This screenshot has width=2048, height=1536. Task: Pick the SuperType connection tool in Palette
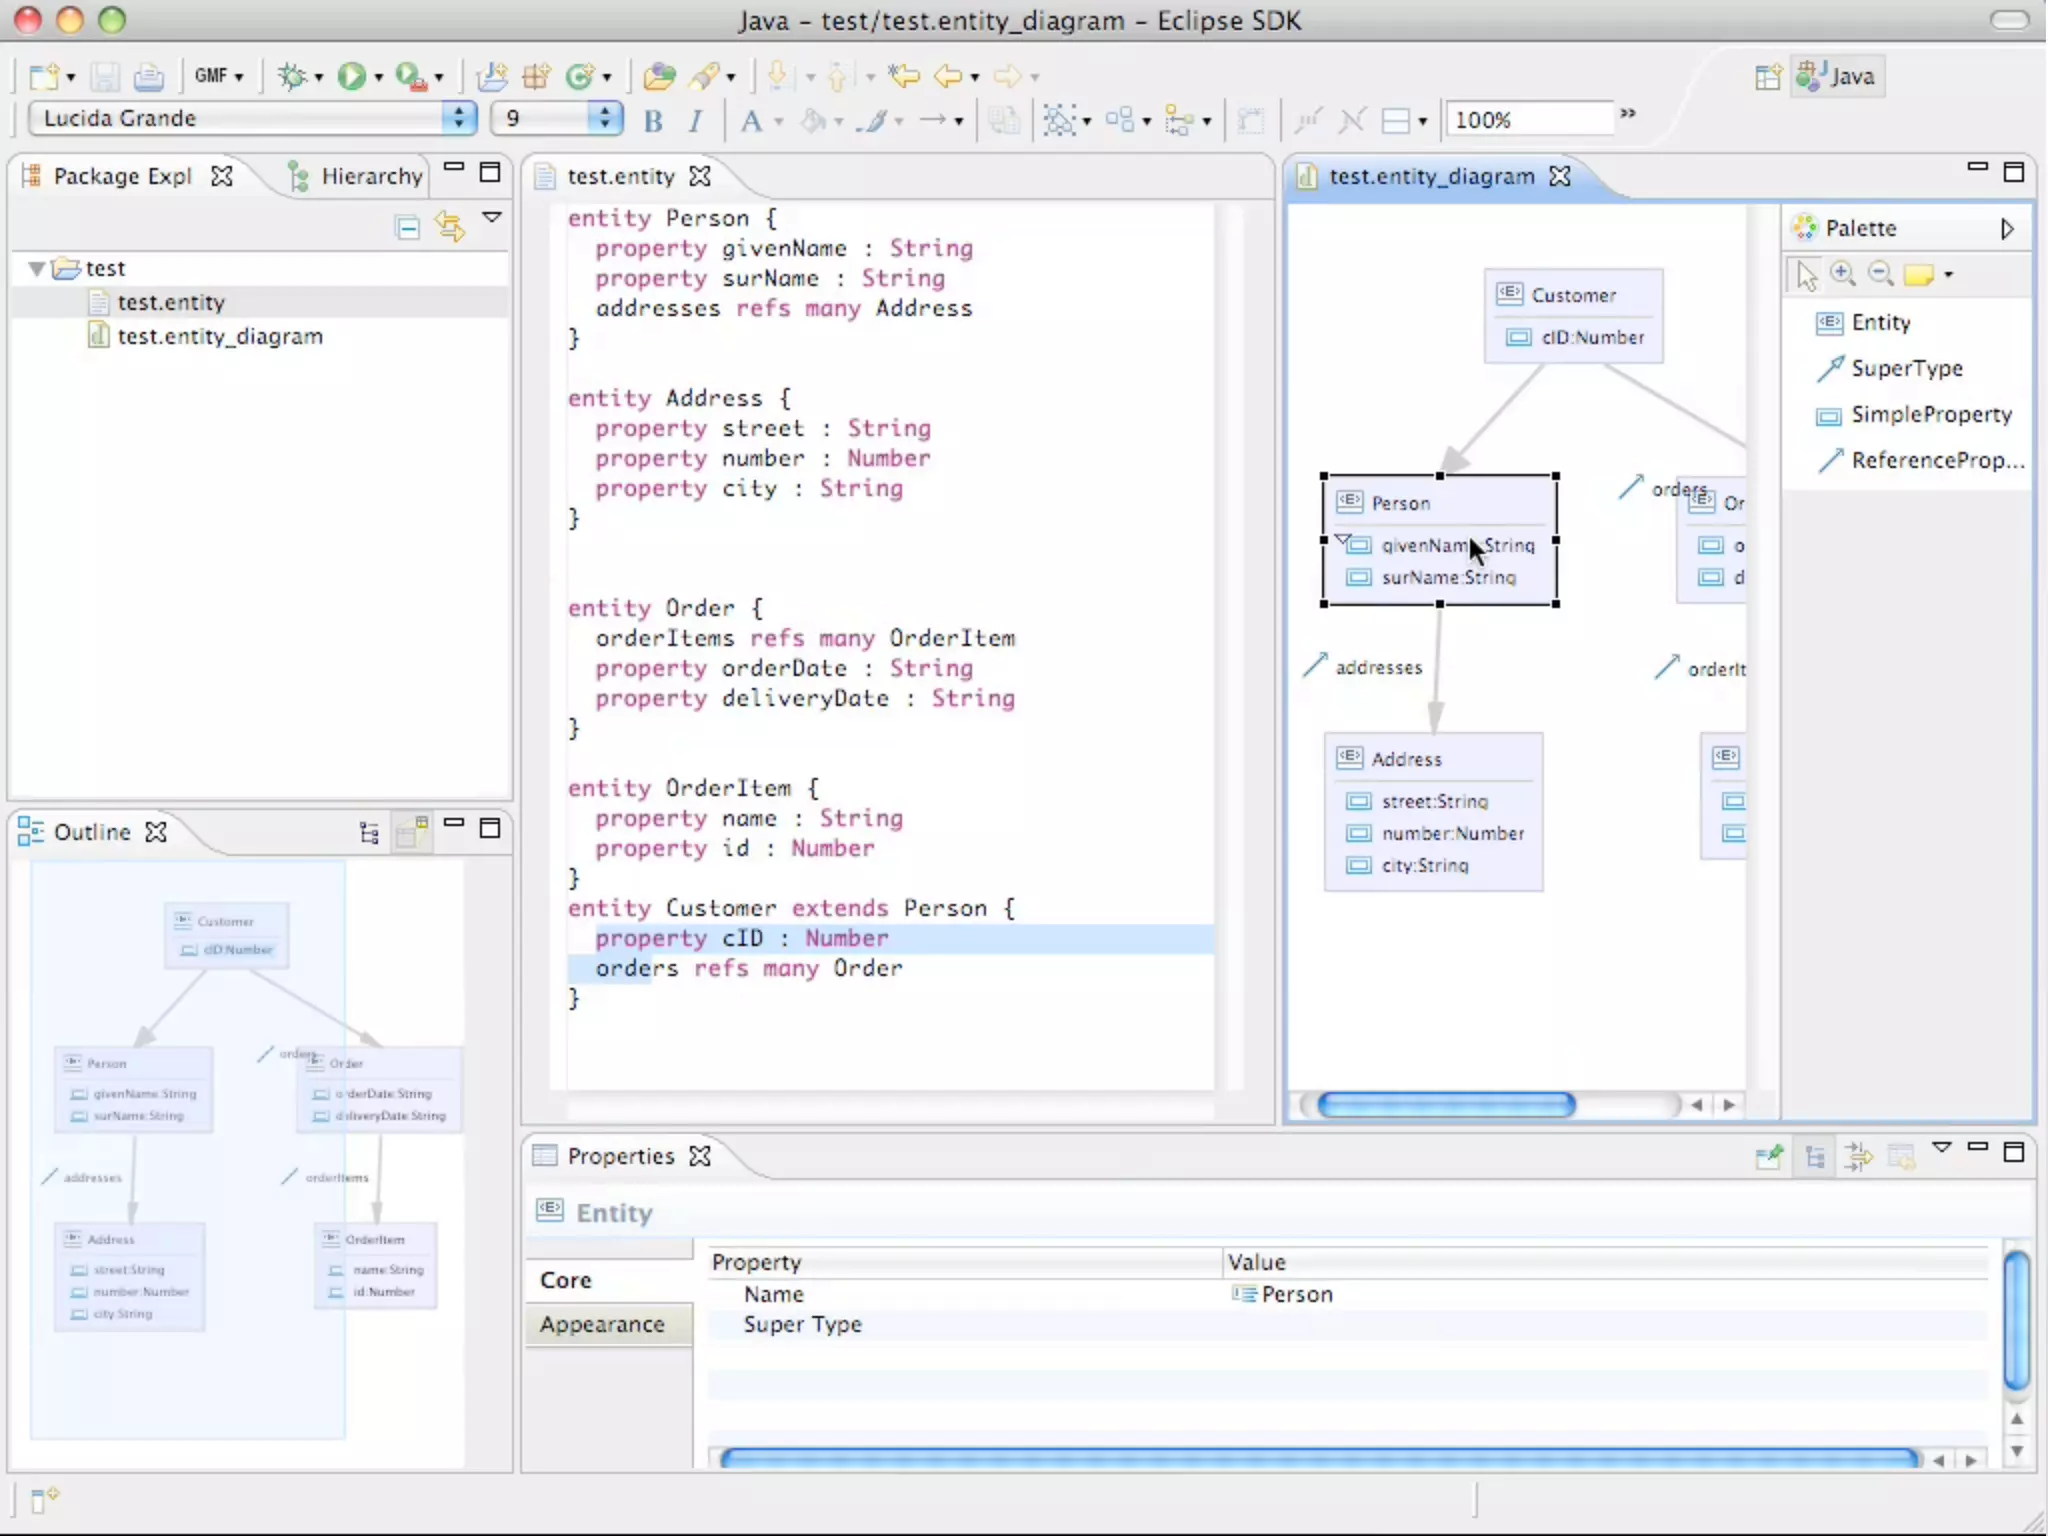pos(1906,368)
